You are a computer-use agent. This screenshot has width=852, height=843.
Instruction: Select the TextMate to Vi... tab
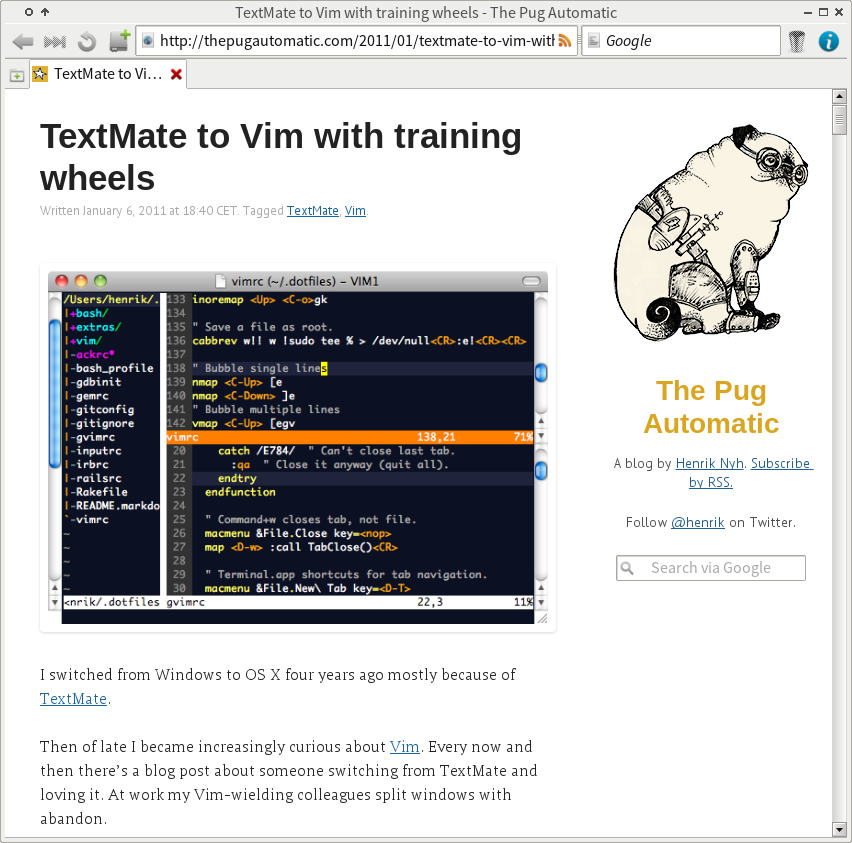[108, 74]
